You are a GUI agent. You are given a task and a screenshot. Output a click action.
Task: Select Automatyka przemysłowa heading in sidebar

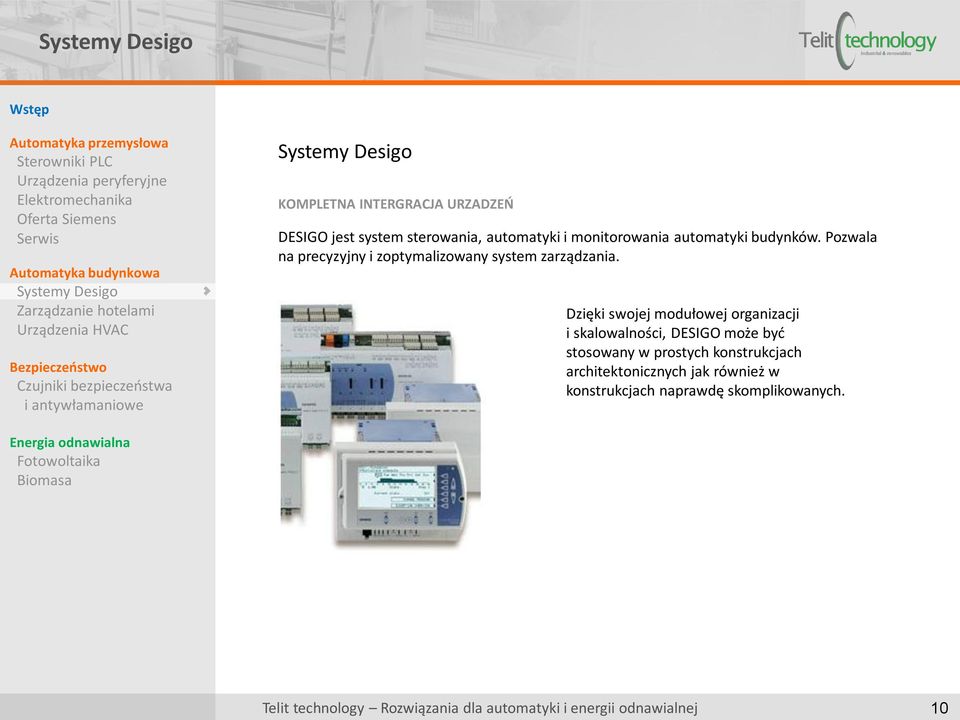point(89,143)
